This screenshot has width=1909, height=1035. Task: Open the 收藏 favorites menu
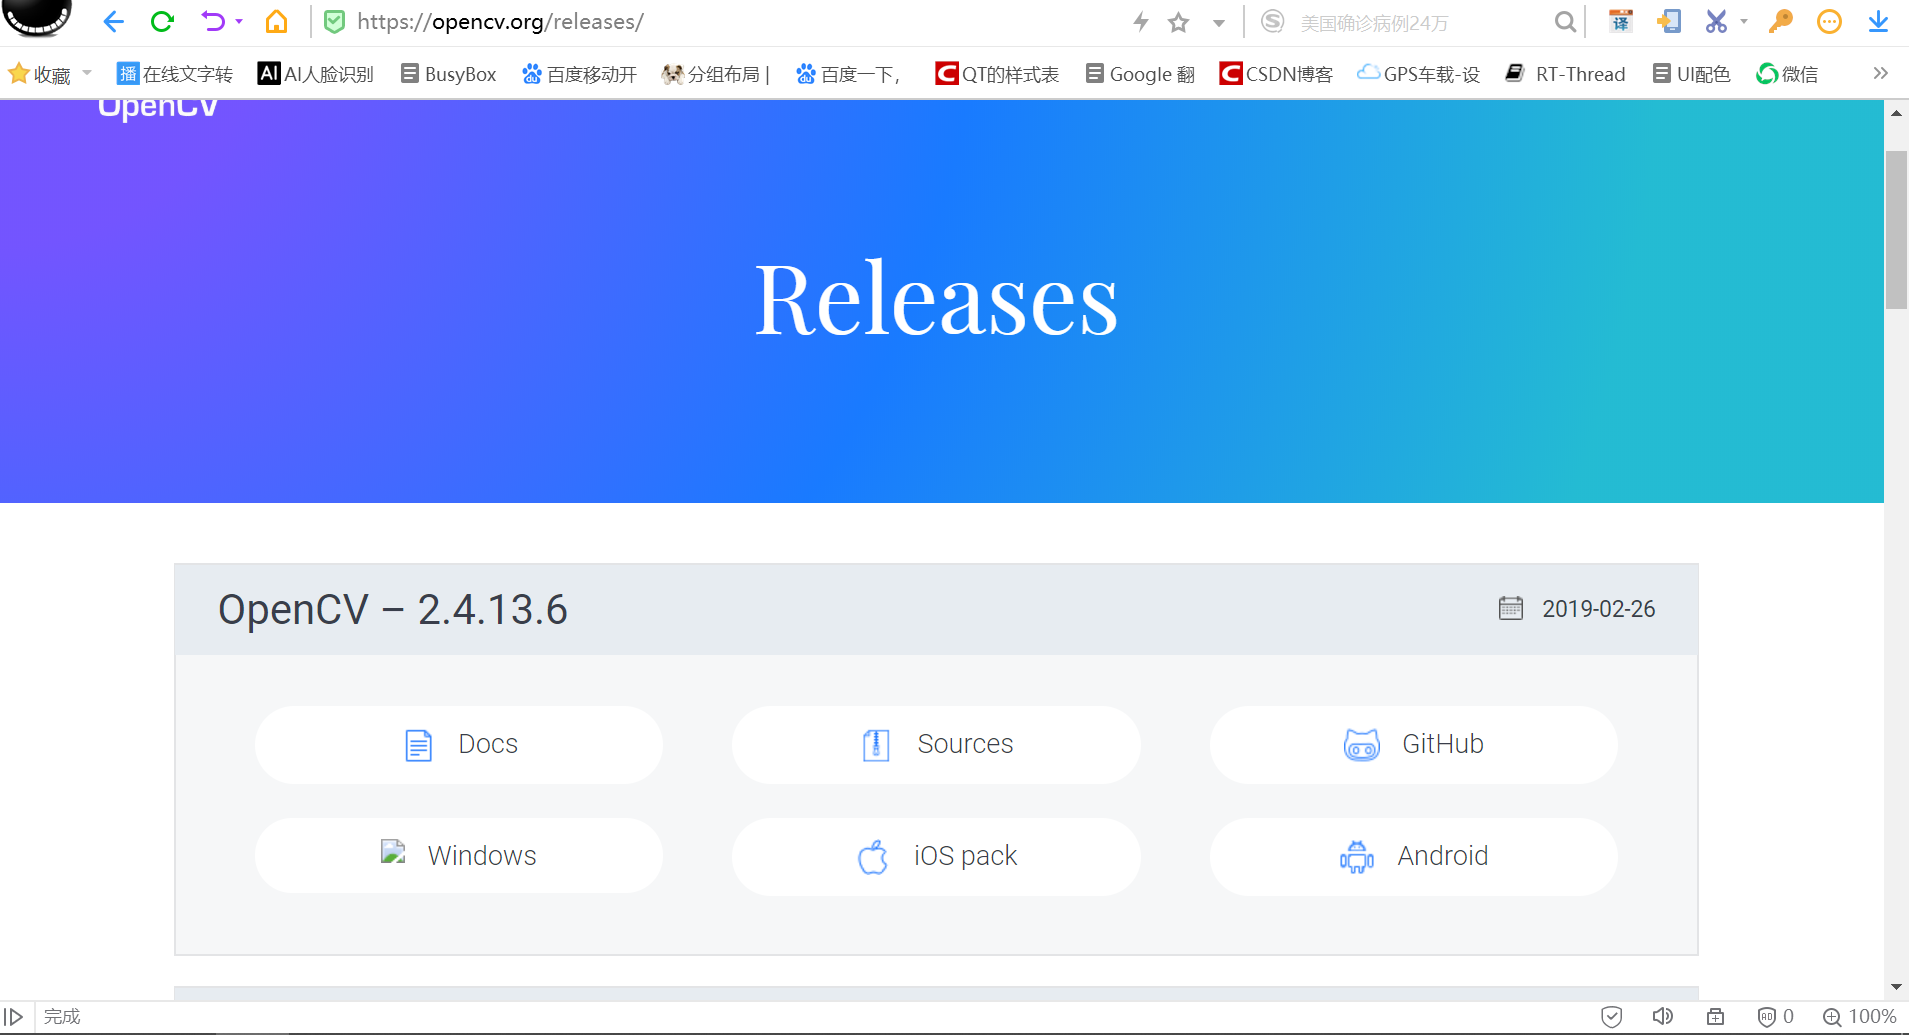[49, 74]
